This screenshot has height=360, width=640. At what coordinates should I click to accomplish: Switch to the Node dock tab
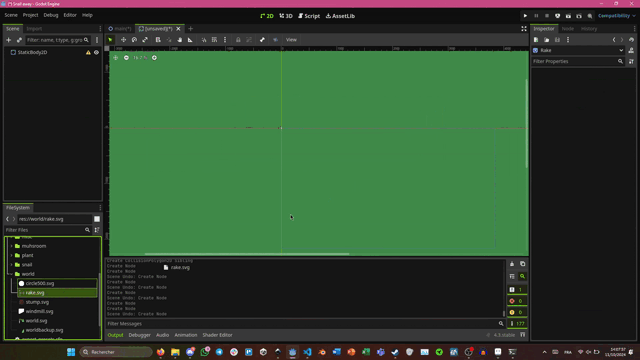click(x=567, y=29)
